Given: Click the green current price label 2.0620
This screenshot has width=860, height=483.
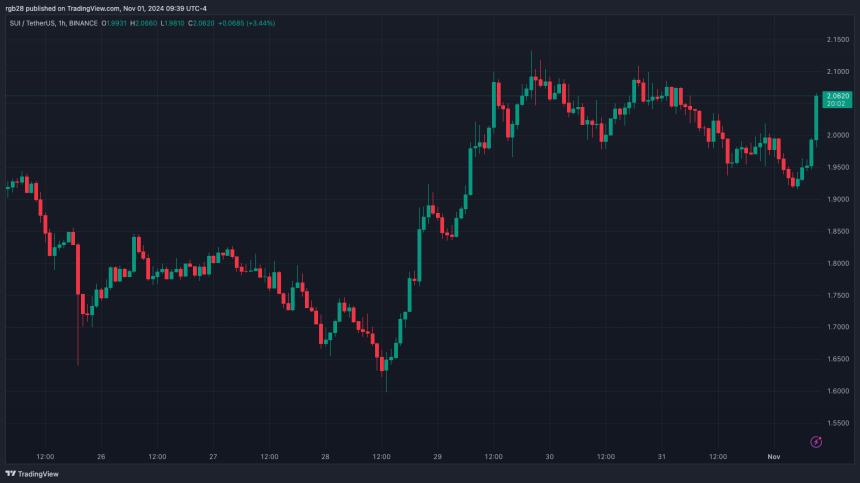Looking at the screenshot, I should coord(834,96).
